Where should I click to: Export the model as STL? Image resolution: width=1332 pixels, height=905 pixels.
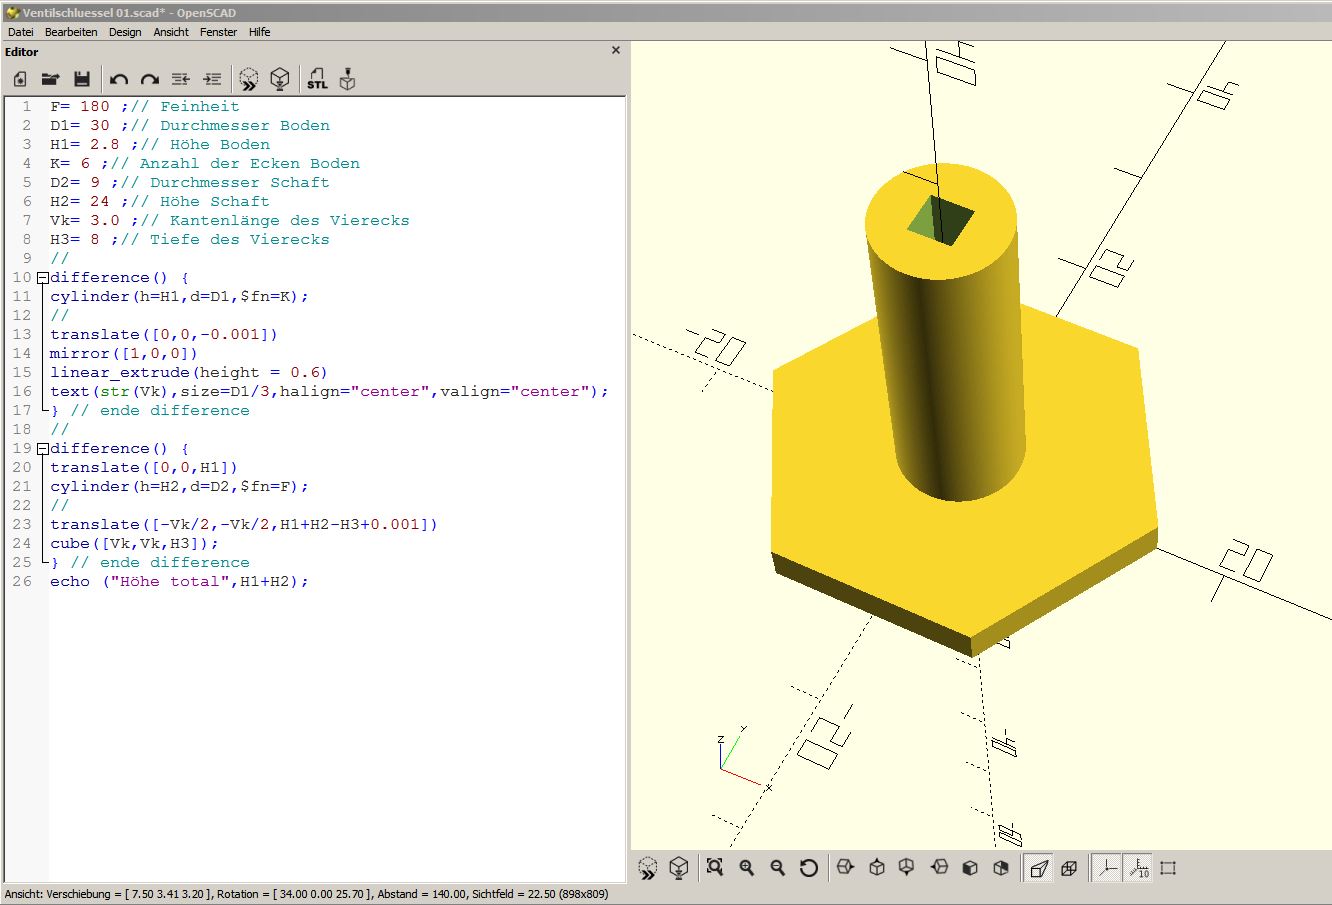pyautogui.click(x=317, y=79)
